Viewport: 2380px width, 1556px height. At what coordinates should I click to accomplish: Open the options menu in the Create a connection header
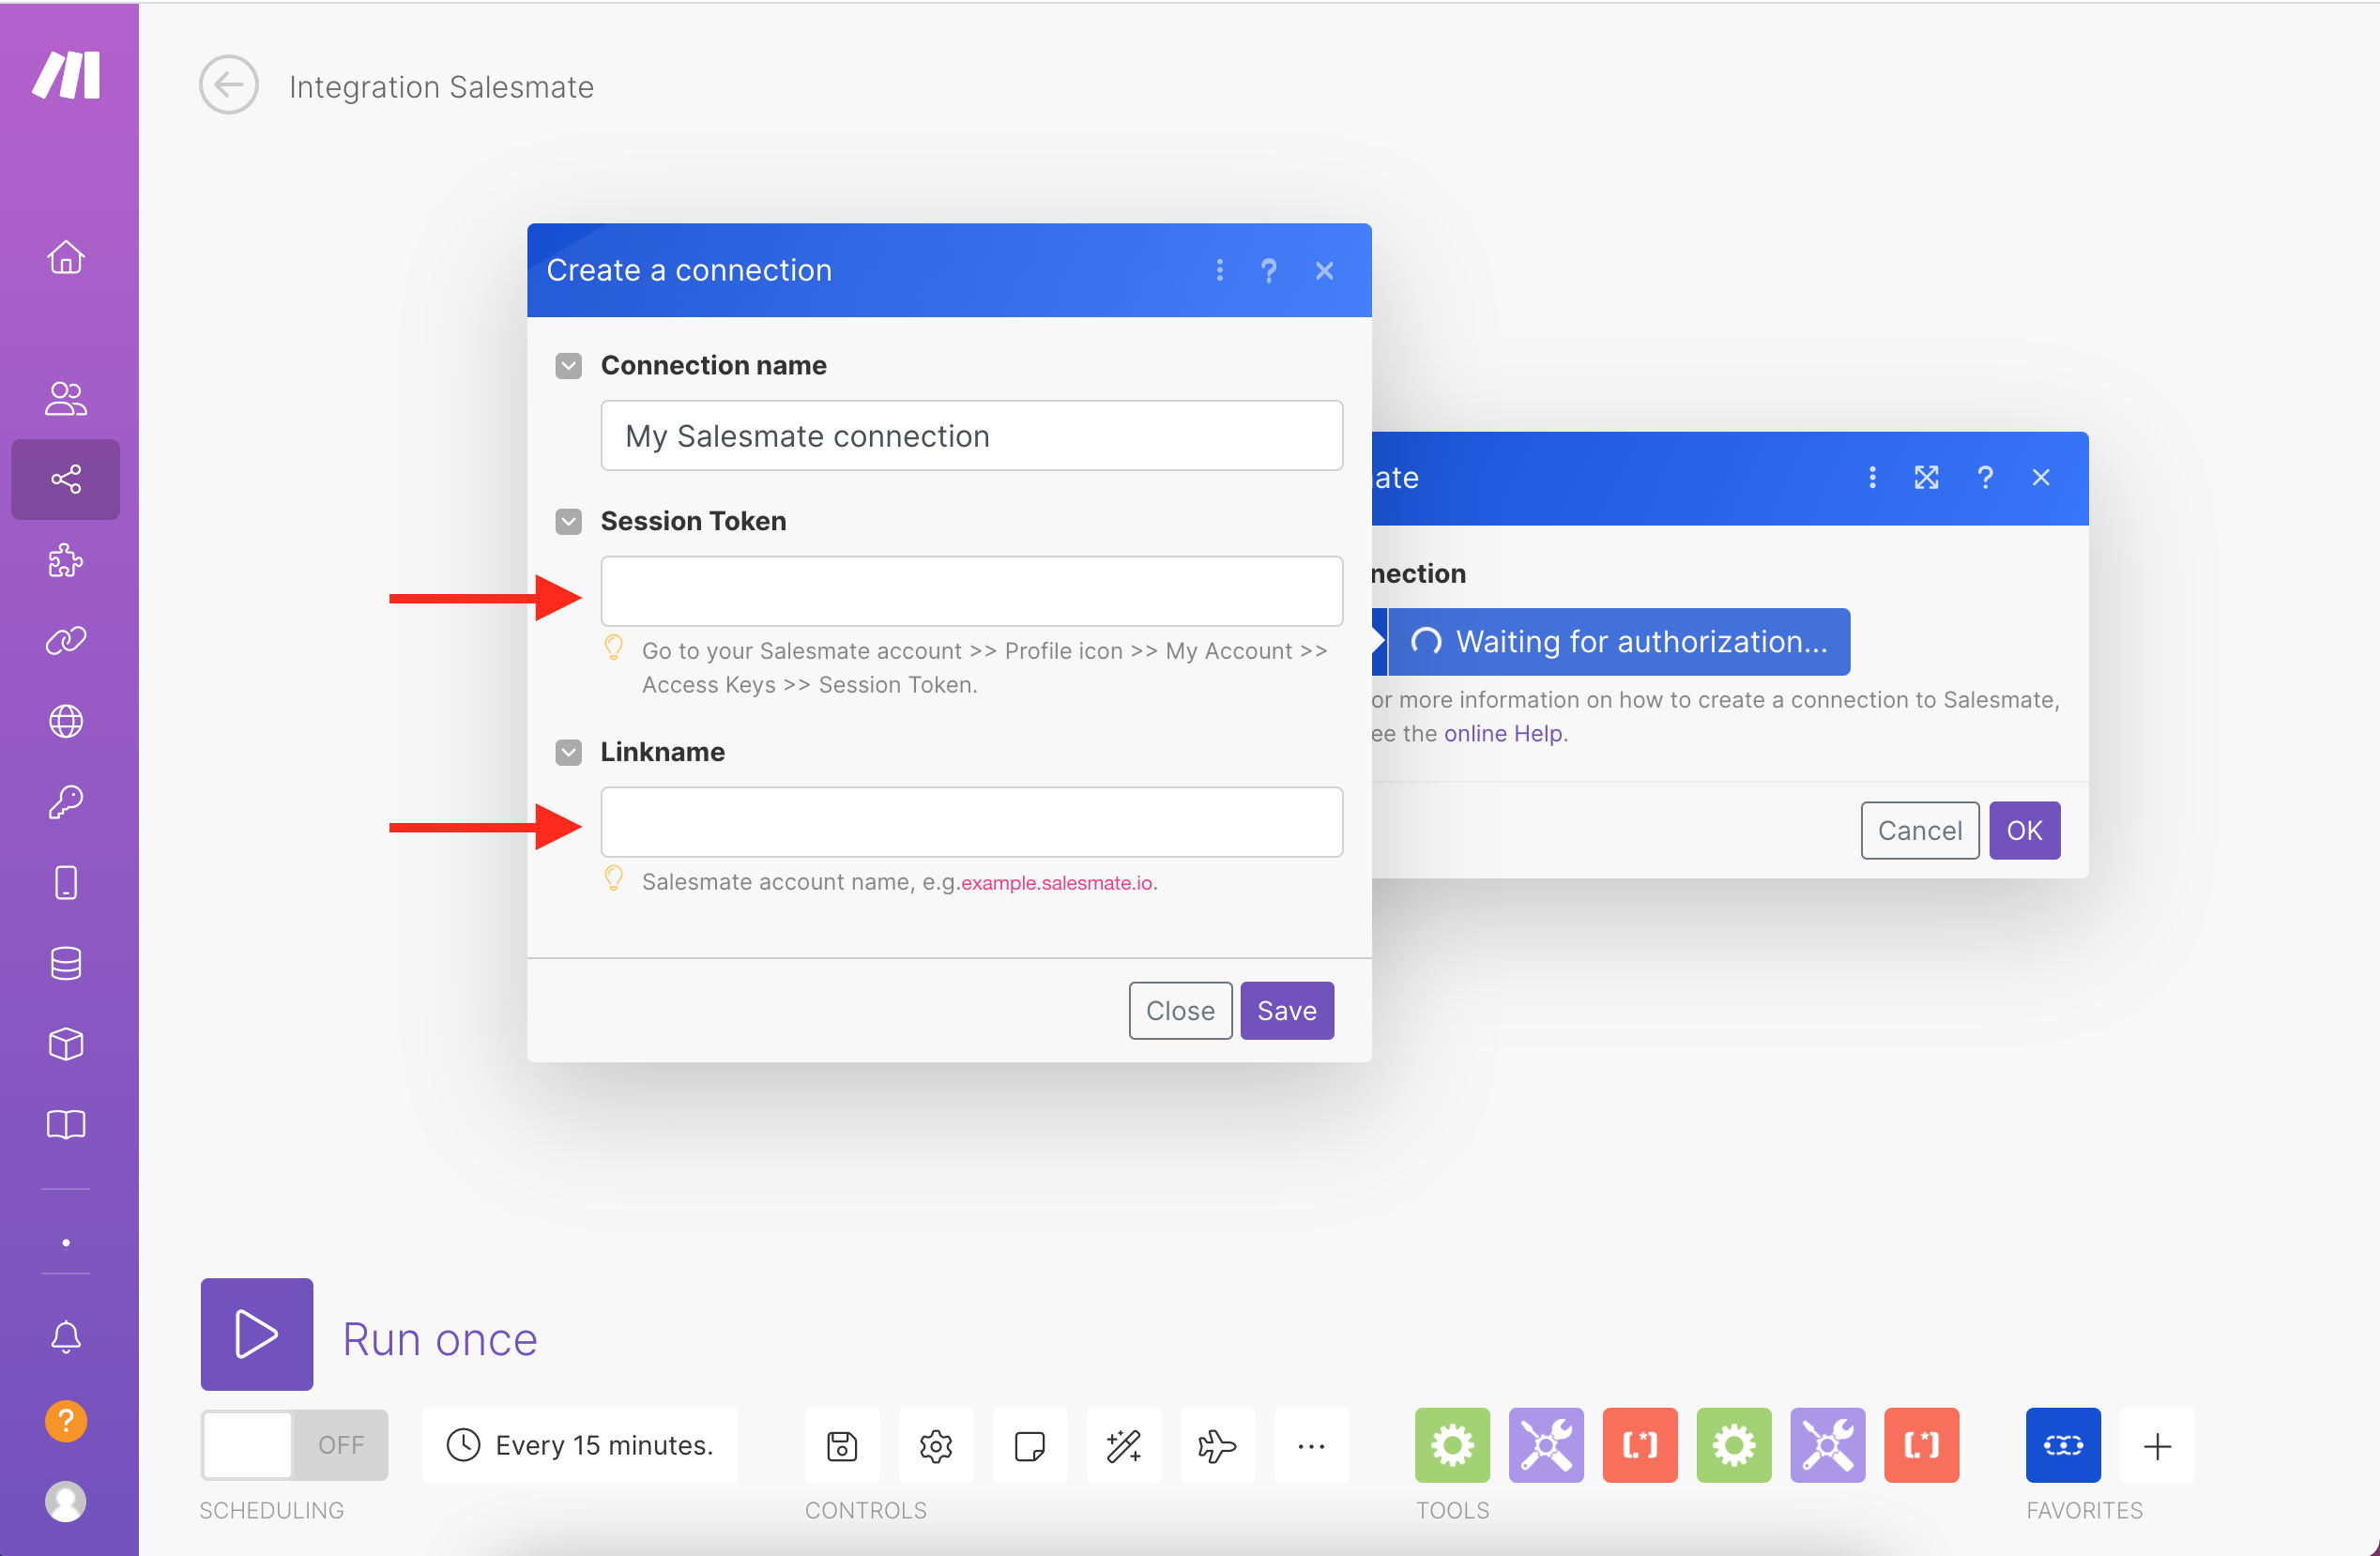click(1220, 270)
